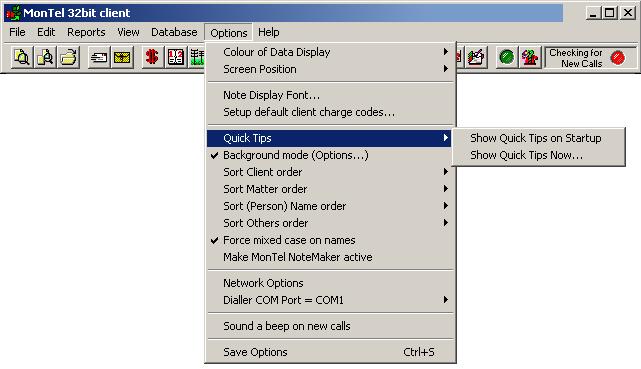Open the File menu

point(17,32)
